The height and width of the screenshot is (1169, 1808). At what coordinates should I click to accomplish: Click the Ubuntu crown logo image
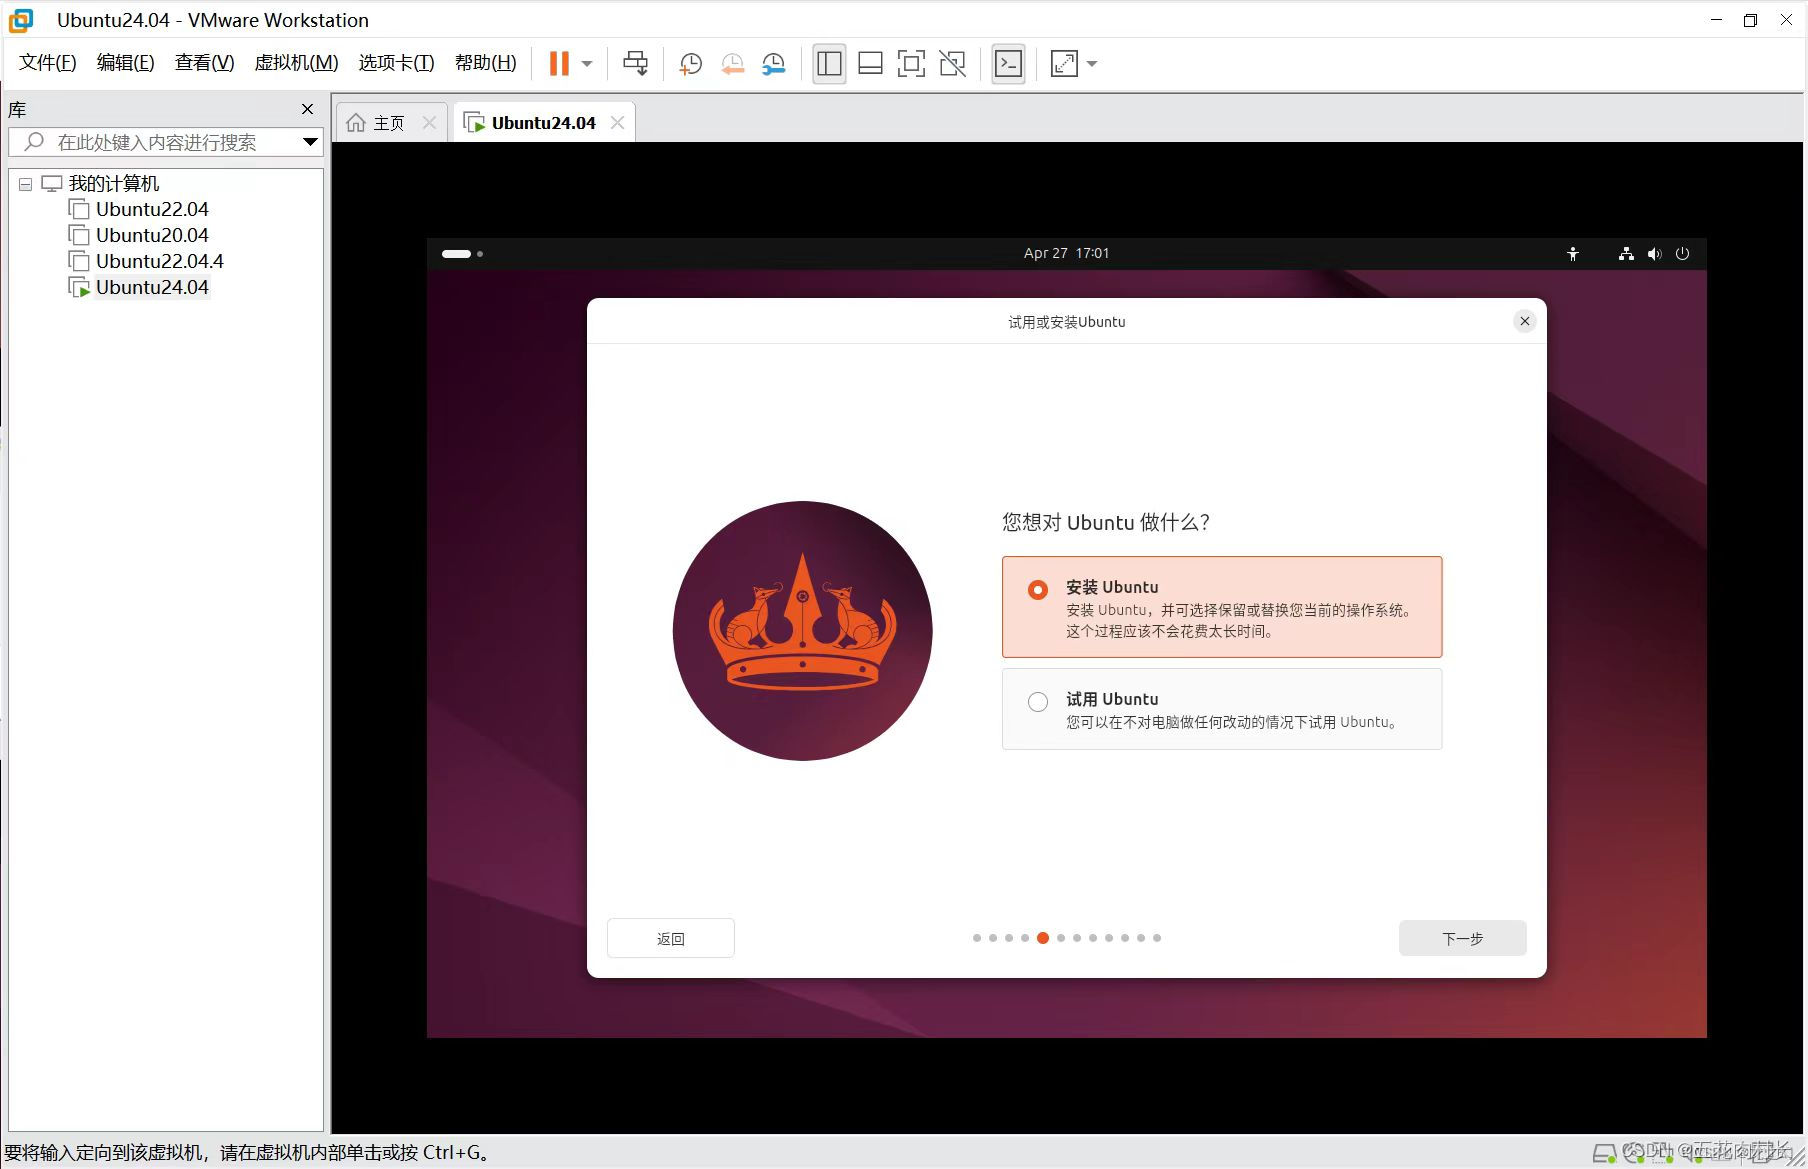tap(803, 631)
